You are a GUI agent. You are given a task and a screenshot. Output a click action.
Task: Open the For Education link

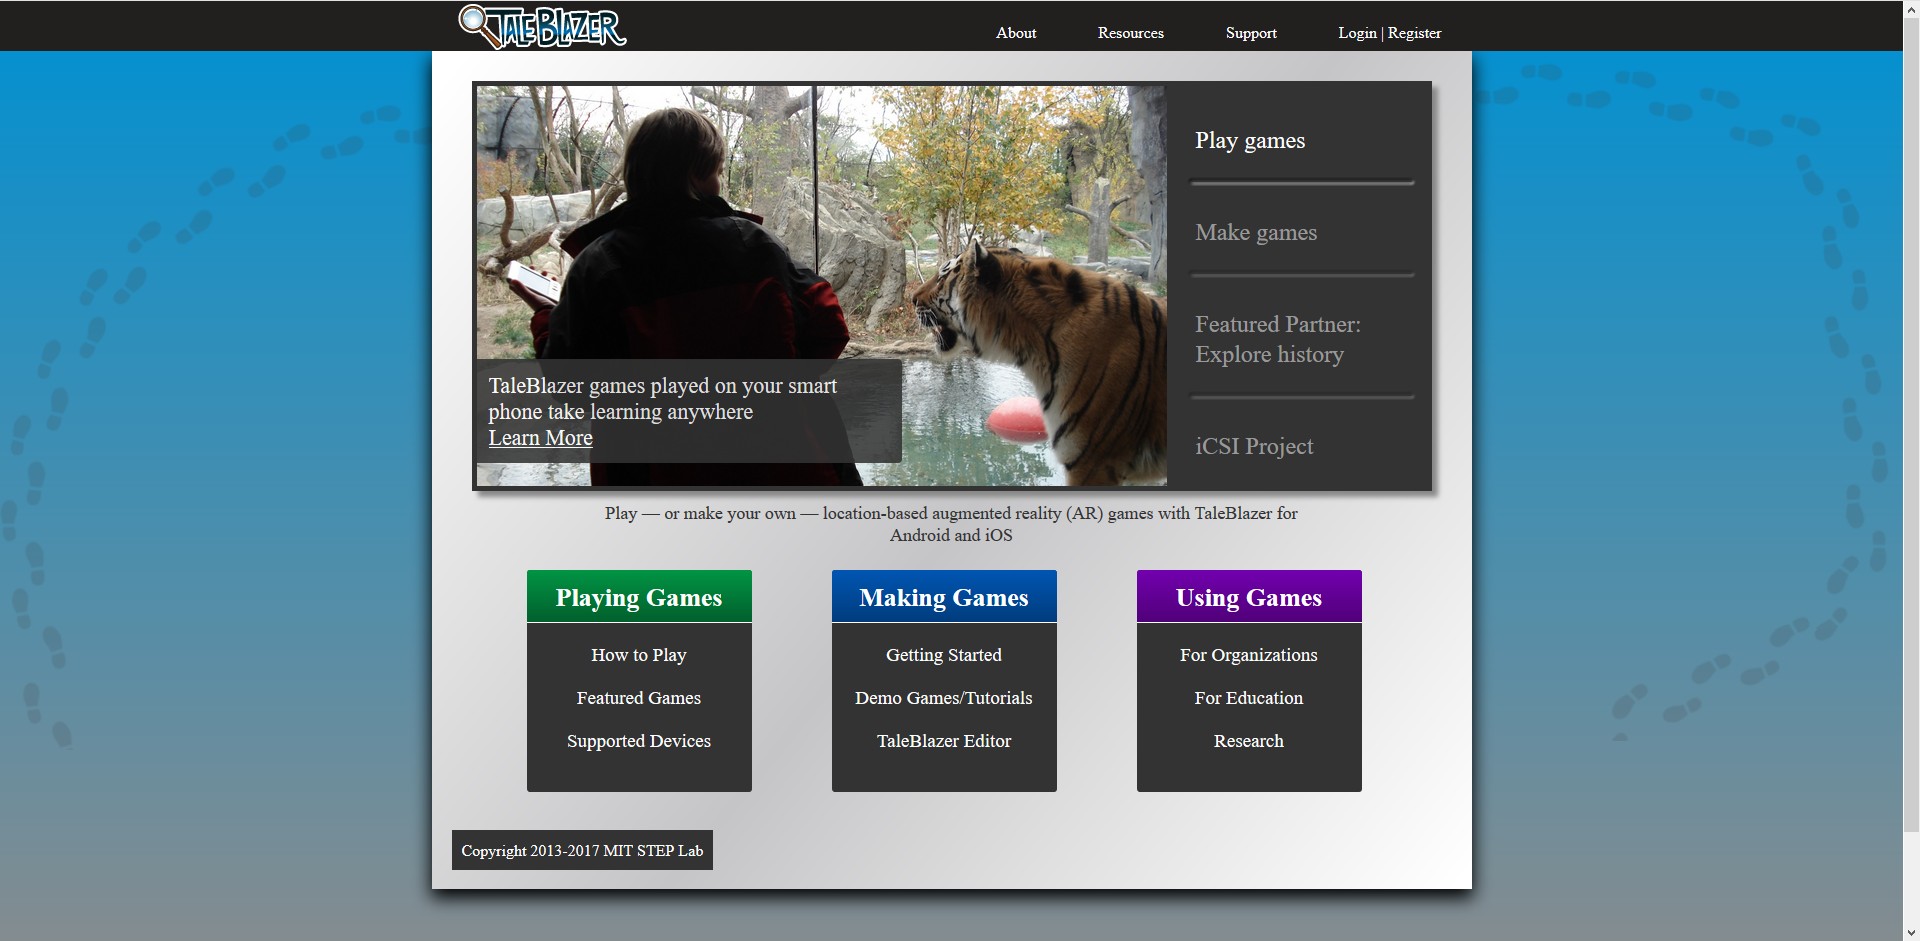click(1249, 698)
